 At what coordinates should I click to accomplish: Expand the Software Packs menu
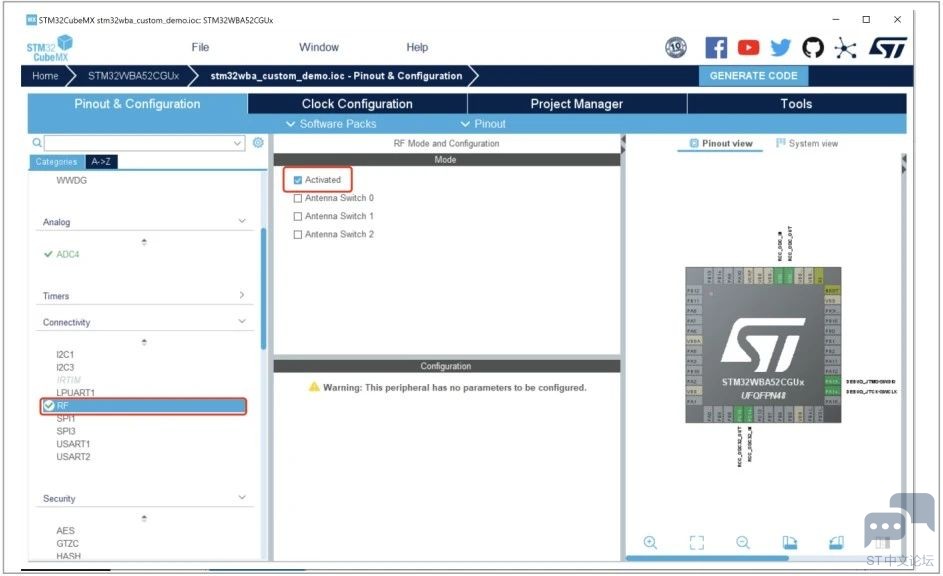click(331, 124)
